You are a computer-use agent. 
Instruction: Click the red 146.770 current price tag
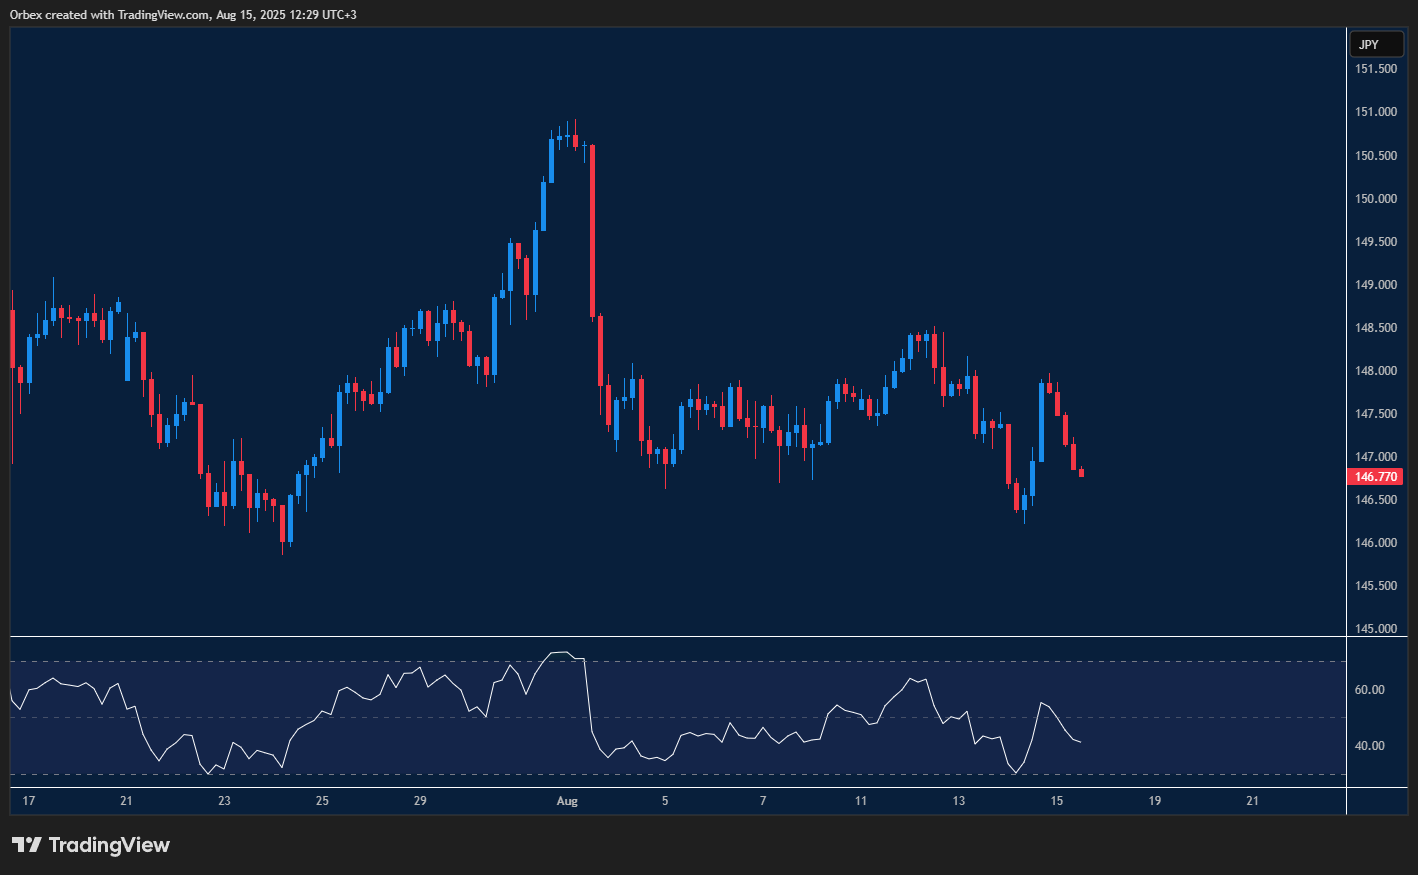pos(1377,477)
